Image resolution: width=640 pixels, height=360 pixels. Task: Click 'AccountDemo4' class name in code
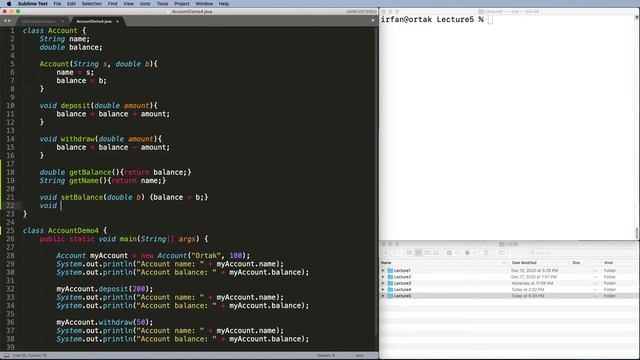coord(73,231)
